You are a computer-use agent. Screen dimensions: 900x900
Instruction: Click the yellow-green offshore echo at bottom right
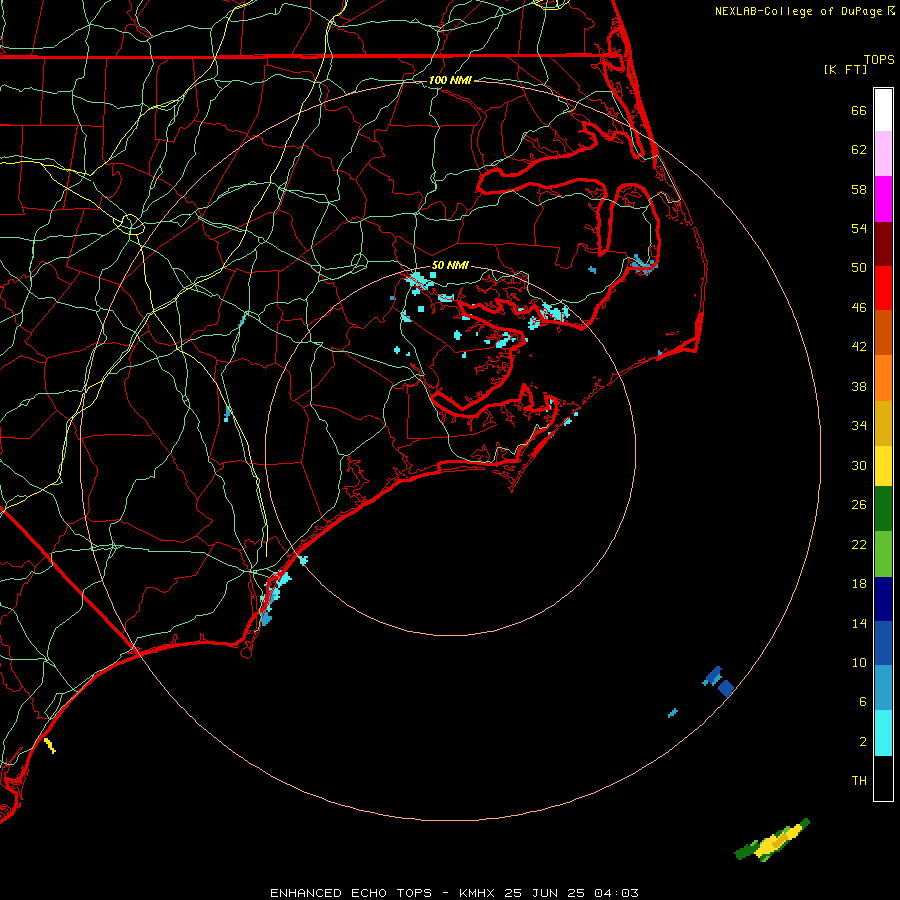(x=773, y=840)
